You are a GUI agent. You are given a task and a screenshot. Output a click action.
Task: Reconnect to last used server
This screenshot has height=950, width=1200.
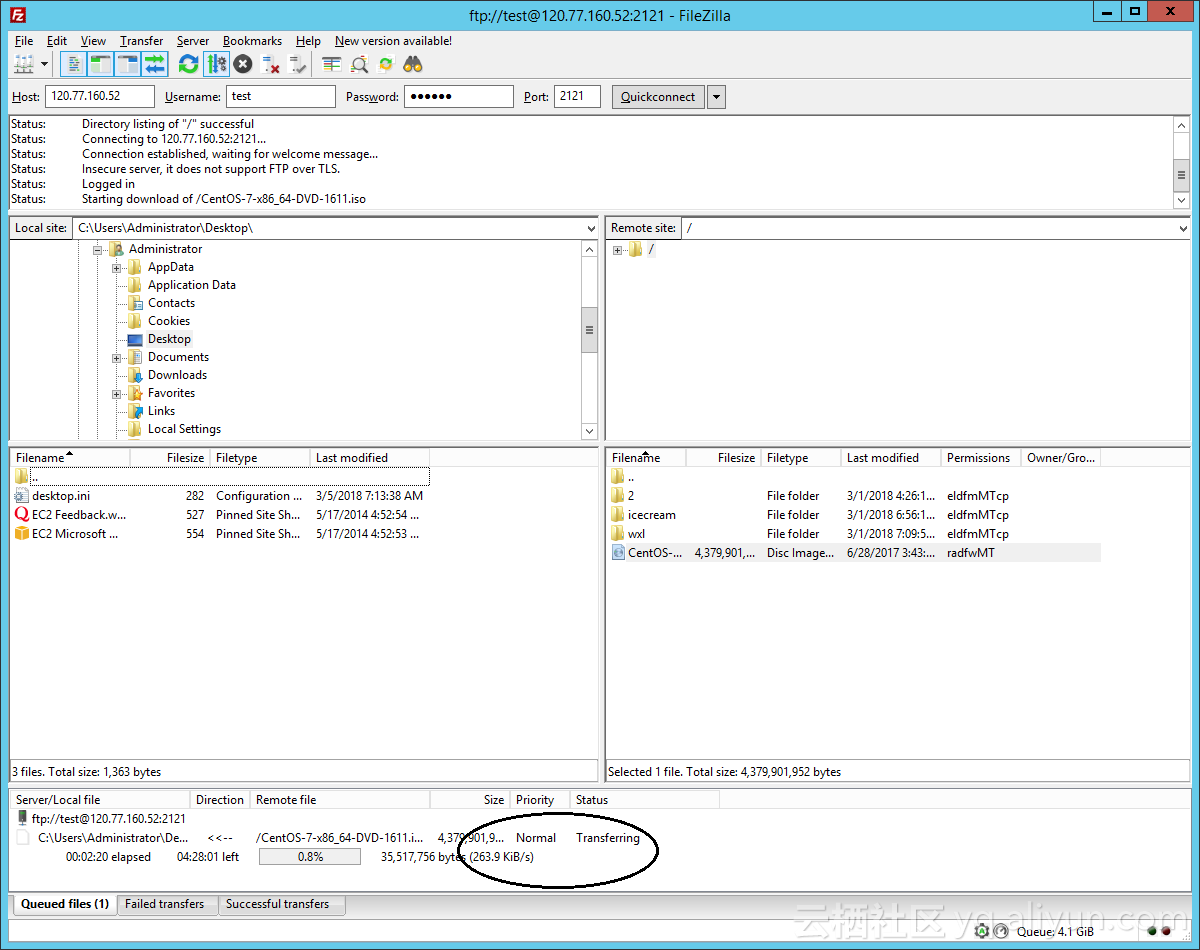click(298, 64)
